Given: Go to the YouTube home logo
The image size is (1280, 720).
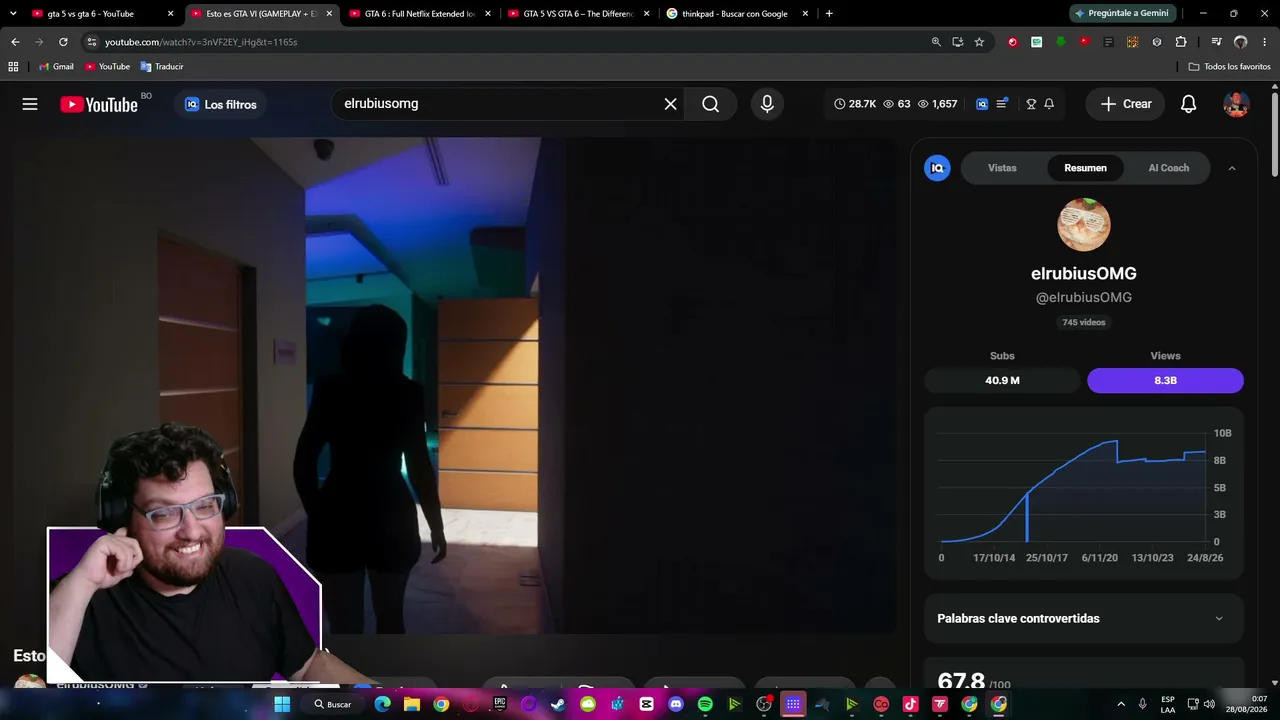Looking at the screenshot, I should point(99,104).
